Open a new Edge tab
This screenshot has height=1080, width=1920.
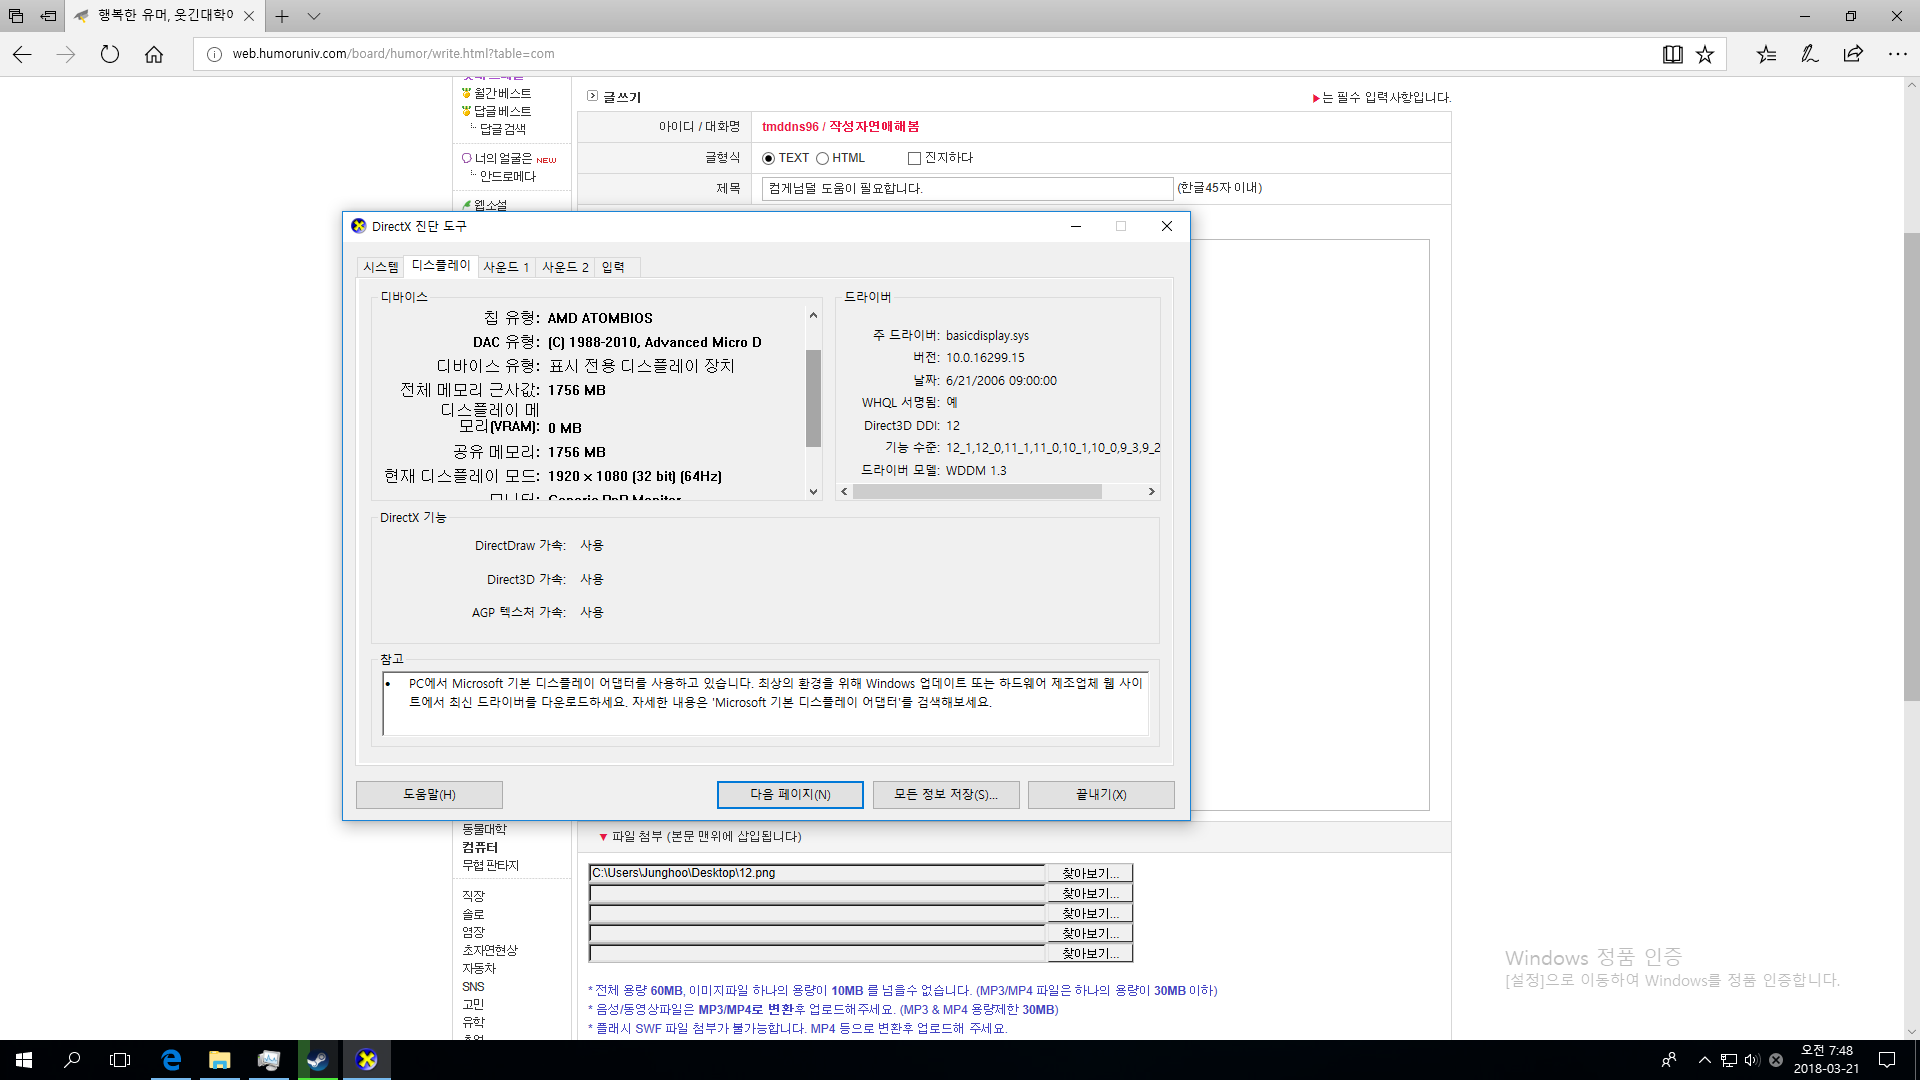pos(282,16)
